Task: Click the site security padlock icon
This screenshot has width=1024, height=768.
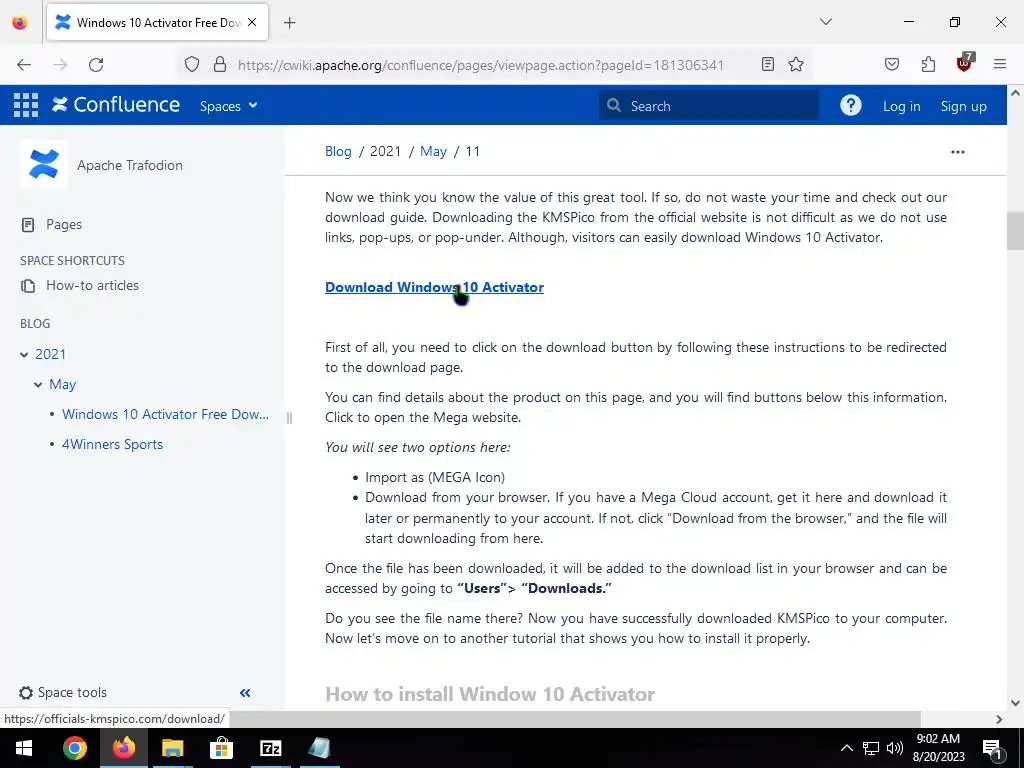Action: click(220, 65)
